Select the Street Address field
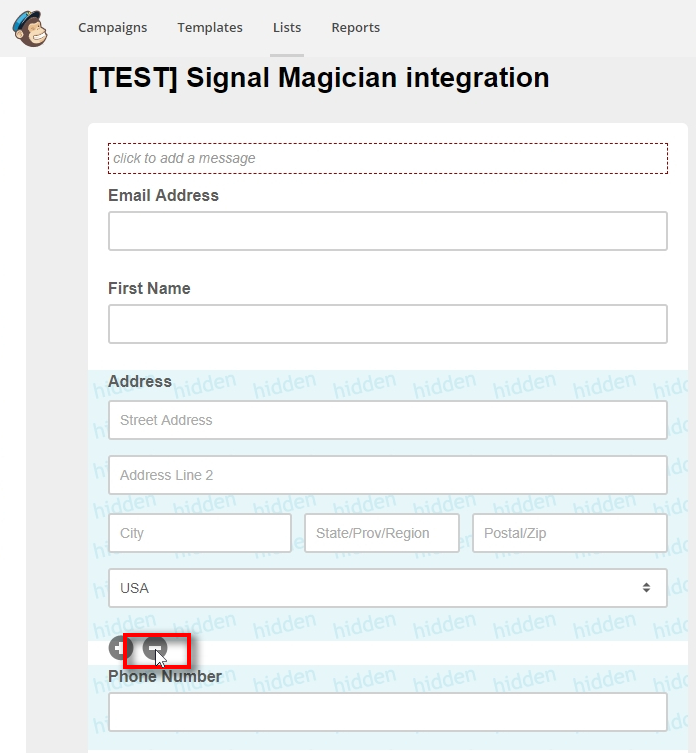 (387, 420)
